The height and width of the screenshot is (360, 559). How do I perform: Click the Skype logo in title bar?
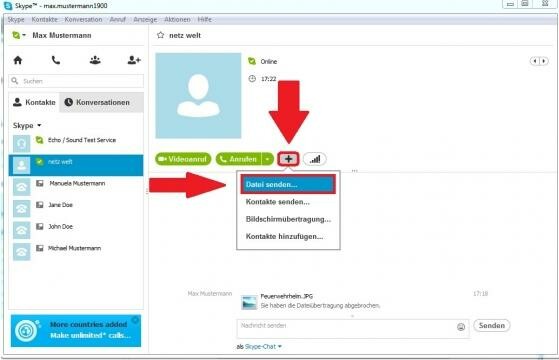[7, 5]
